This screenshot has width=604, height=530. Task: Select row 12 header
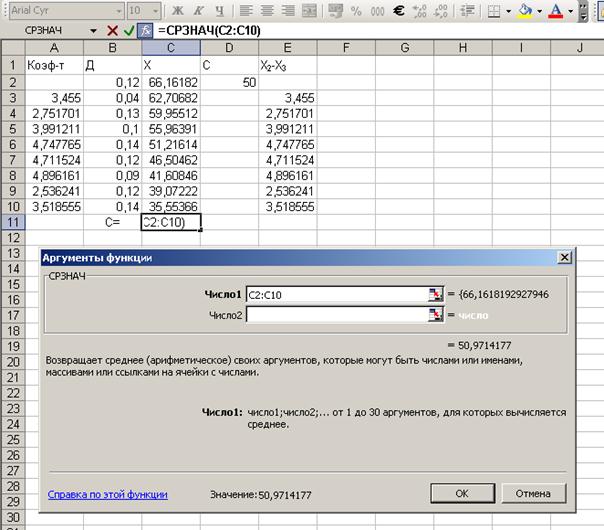13,238
